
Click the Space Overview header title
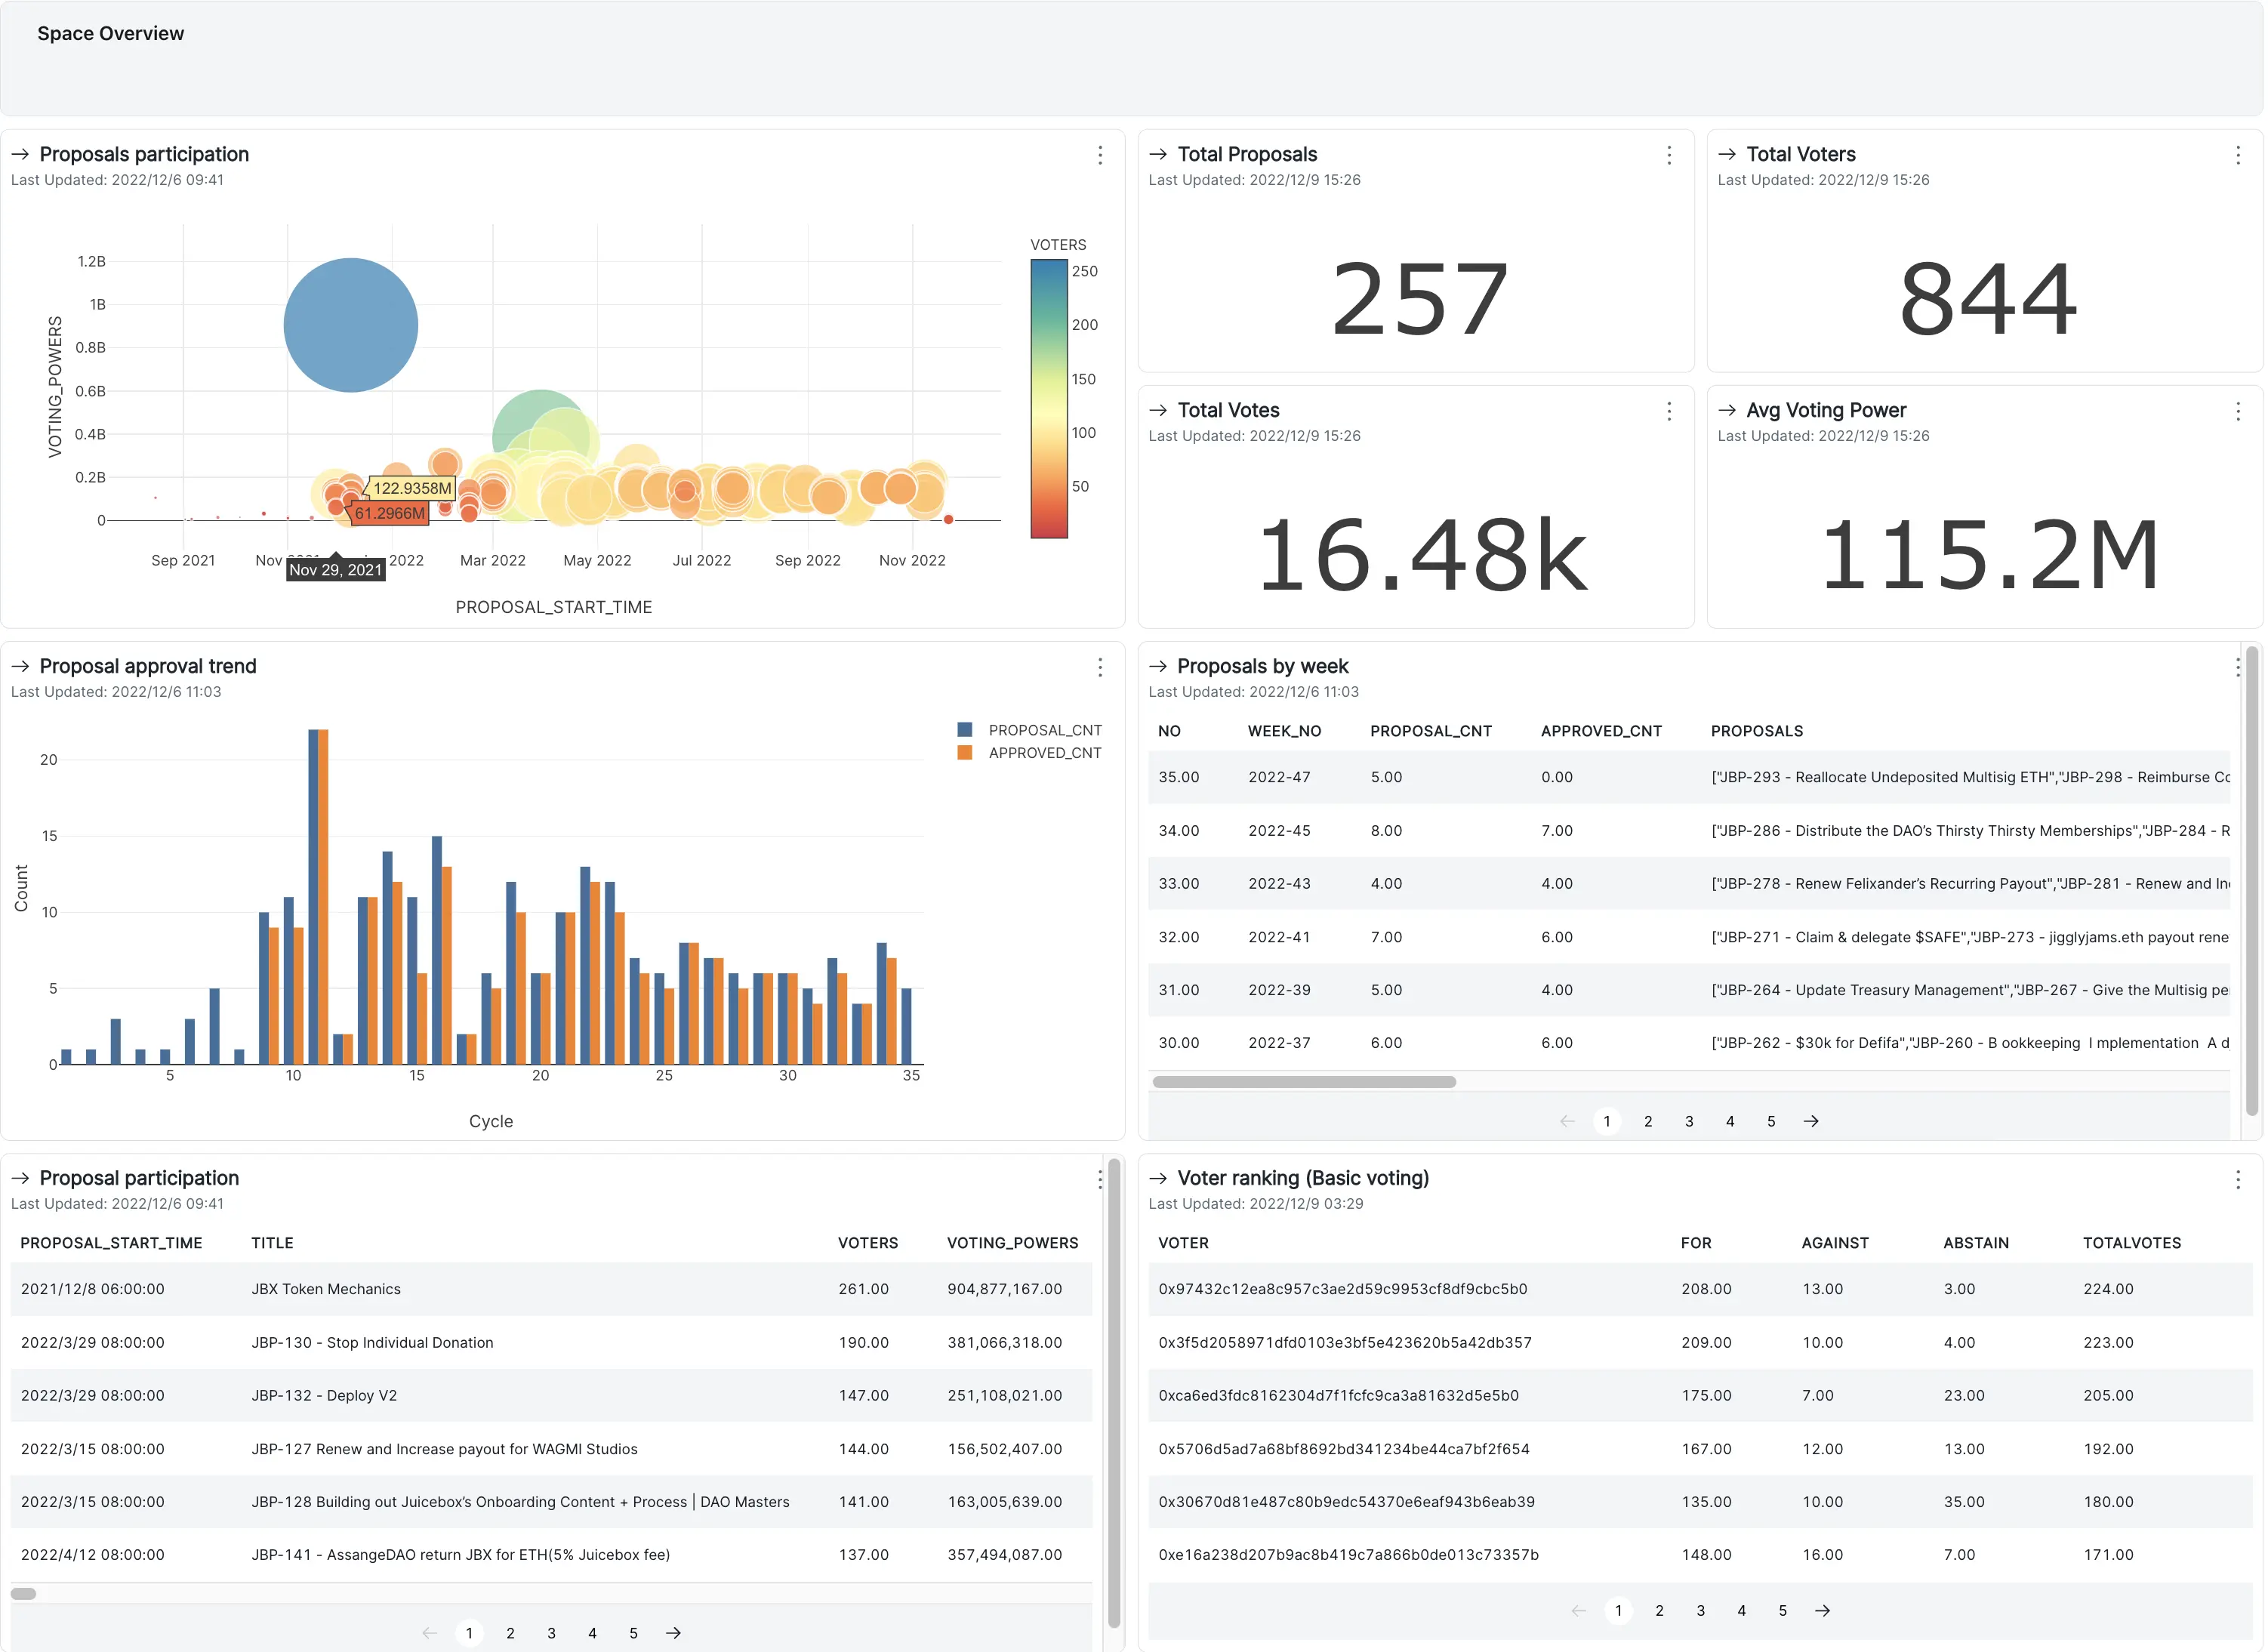111,33
